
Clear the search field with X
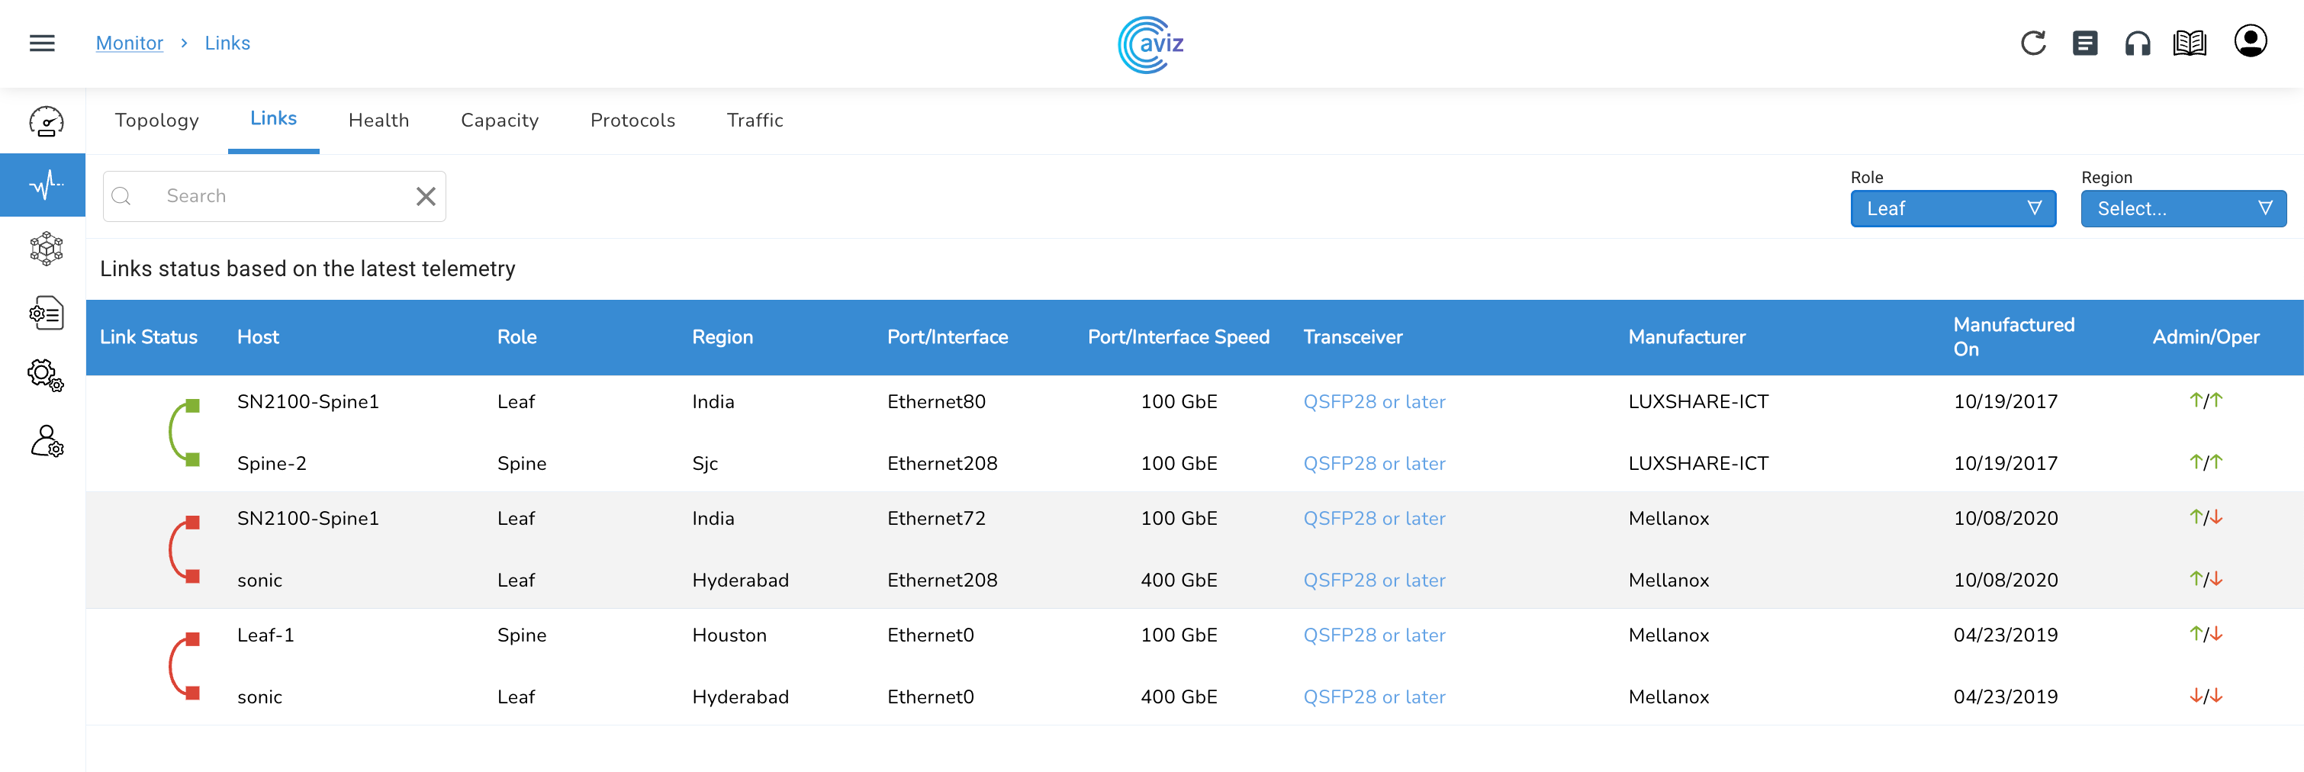[x=426, y=196]
